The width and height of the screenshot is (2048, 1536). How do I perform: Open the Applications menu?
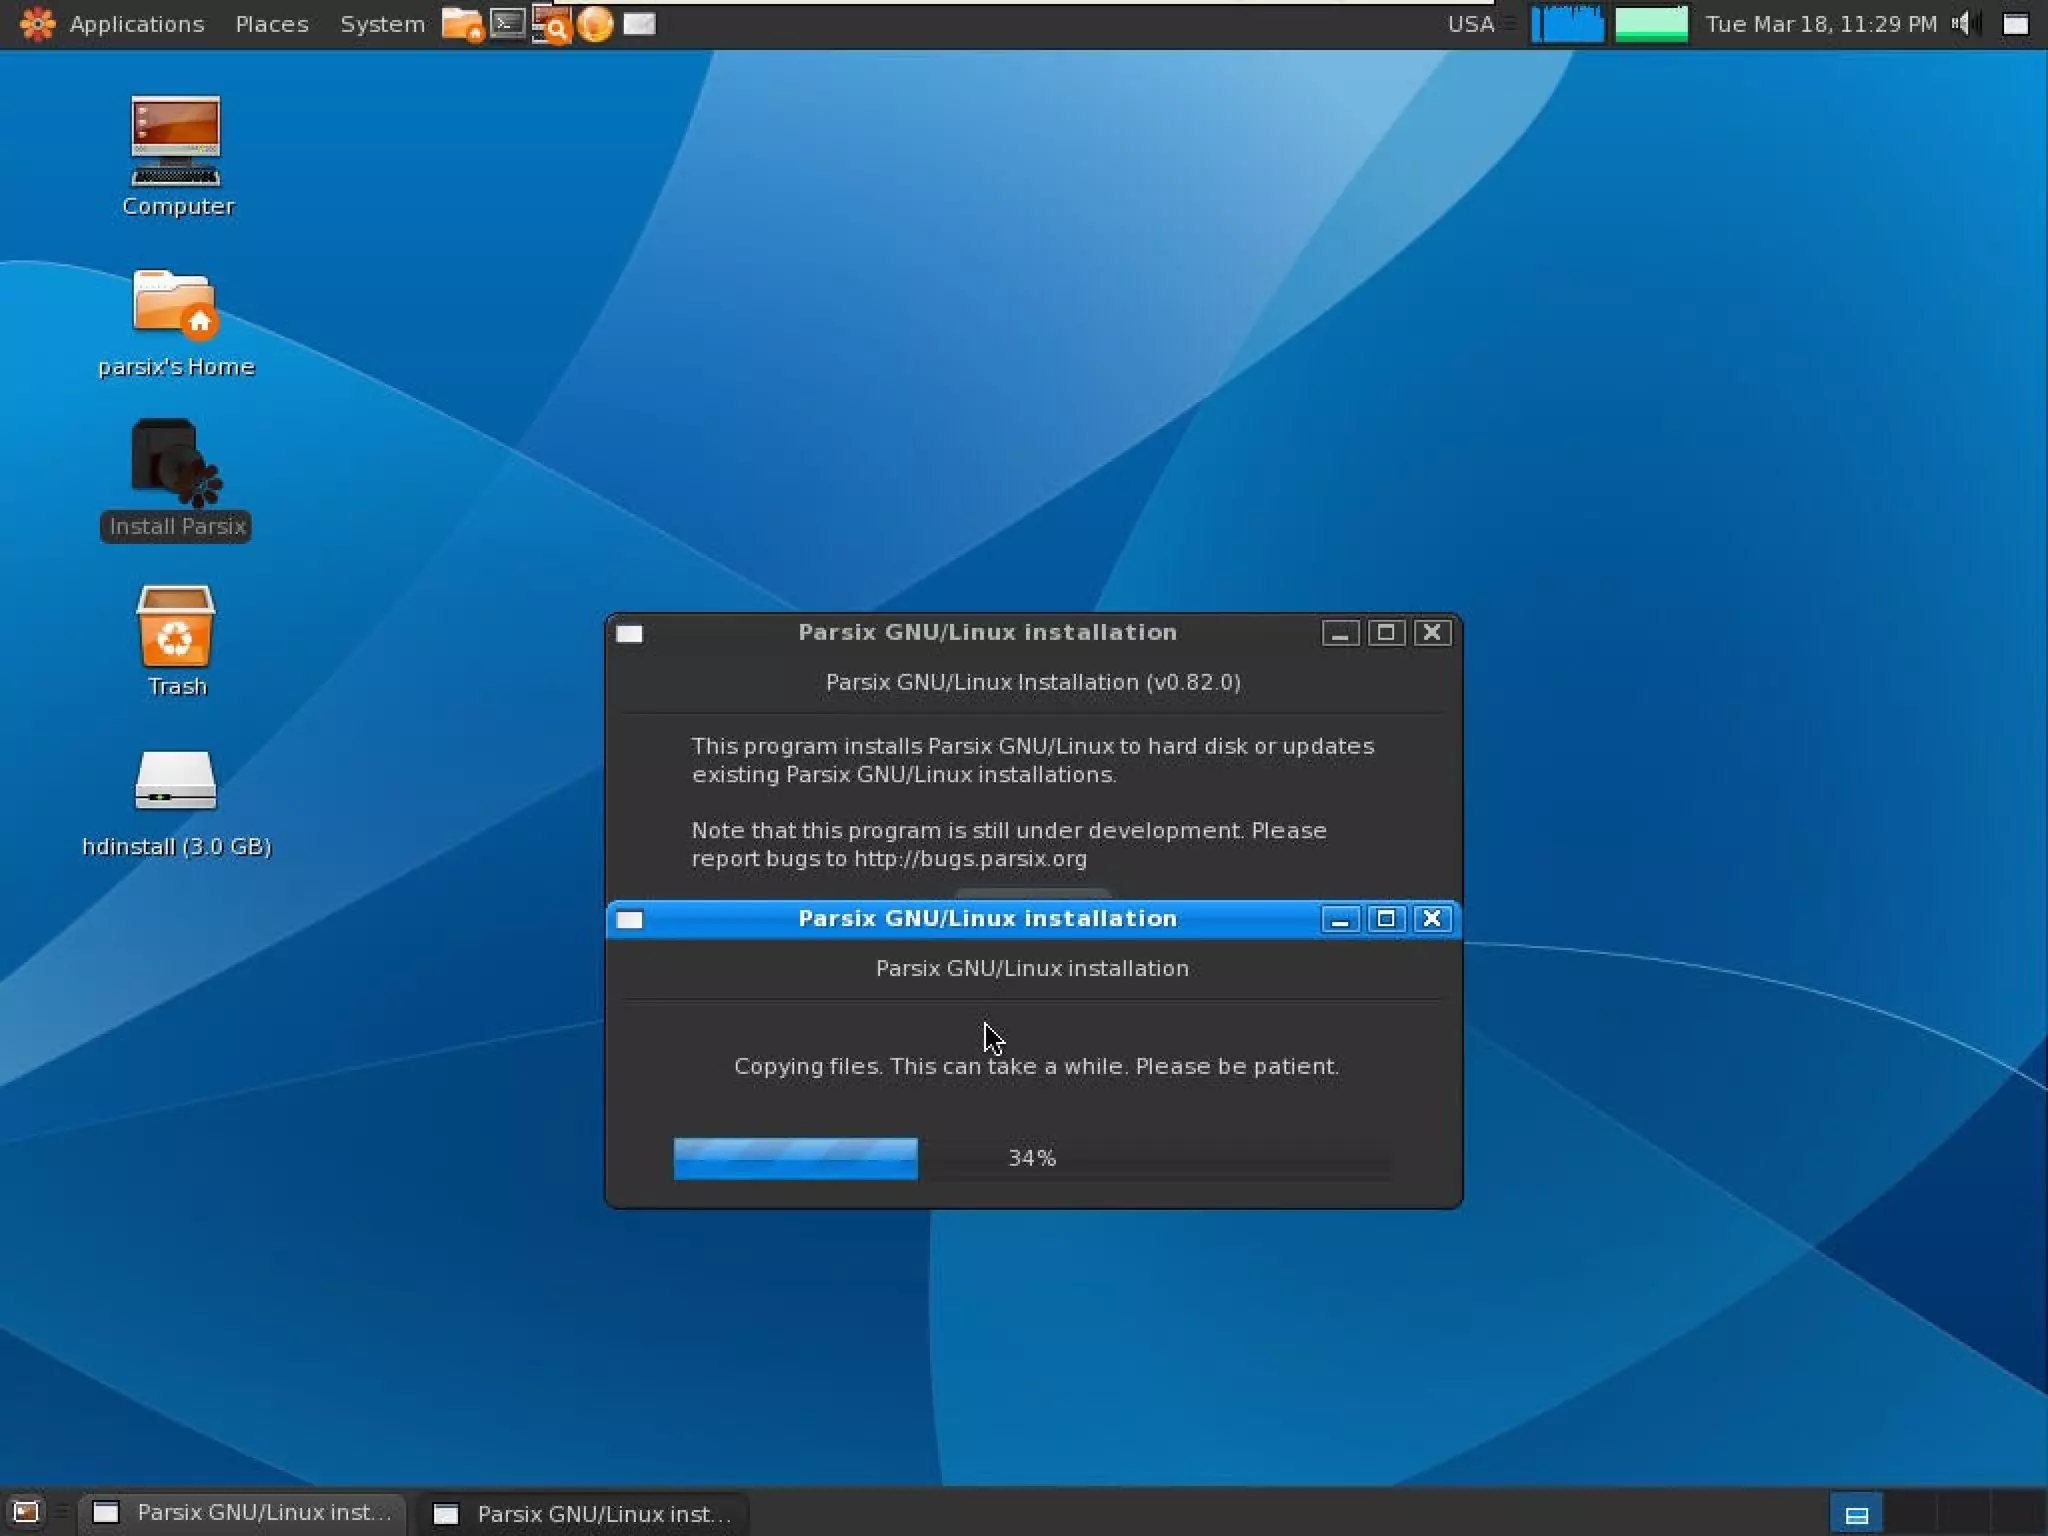tap(135, 24)
